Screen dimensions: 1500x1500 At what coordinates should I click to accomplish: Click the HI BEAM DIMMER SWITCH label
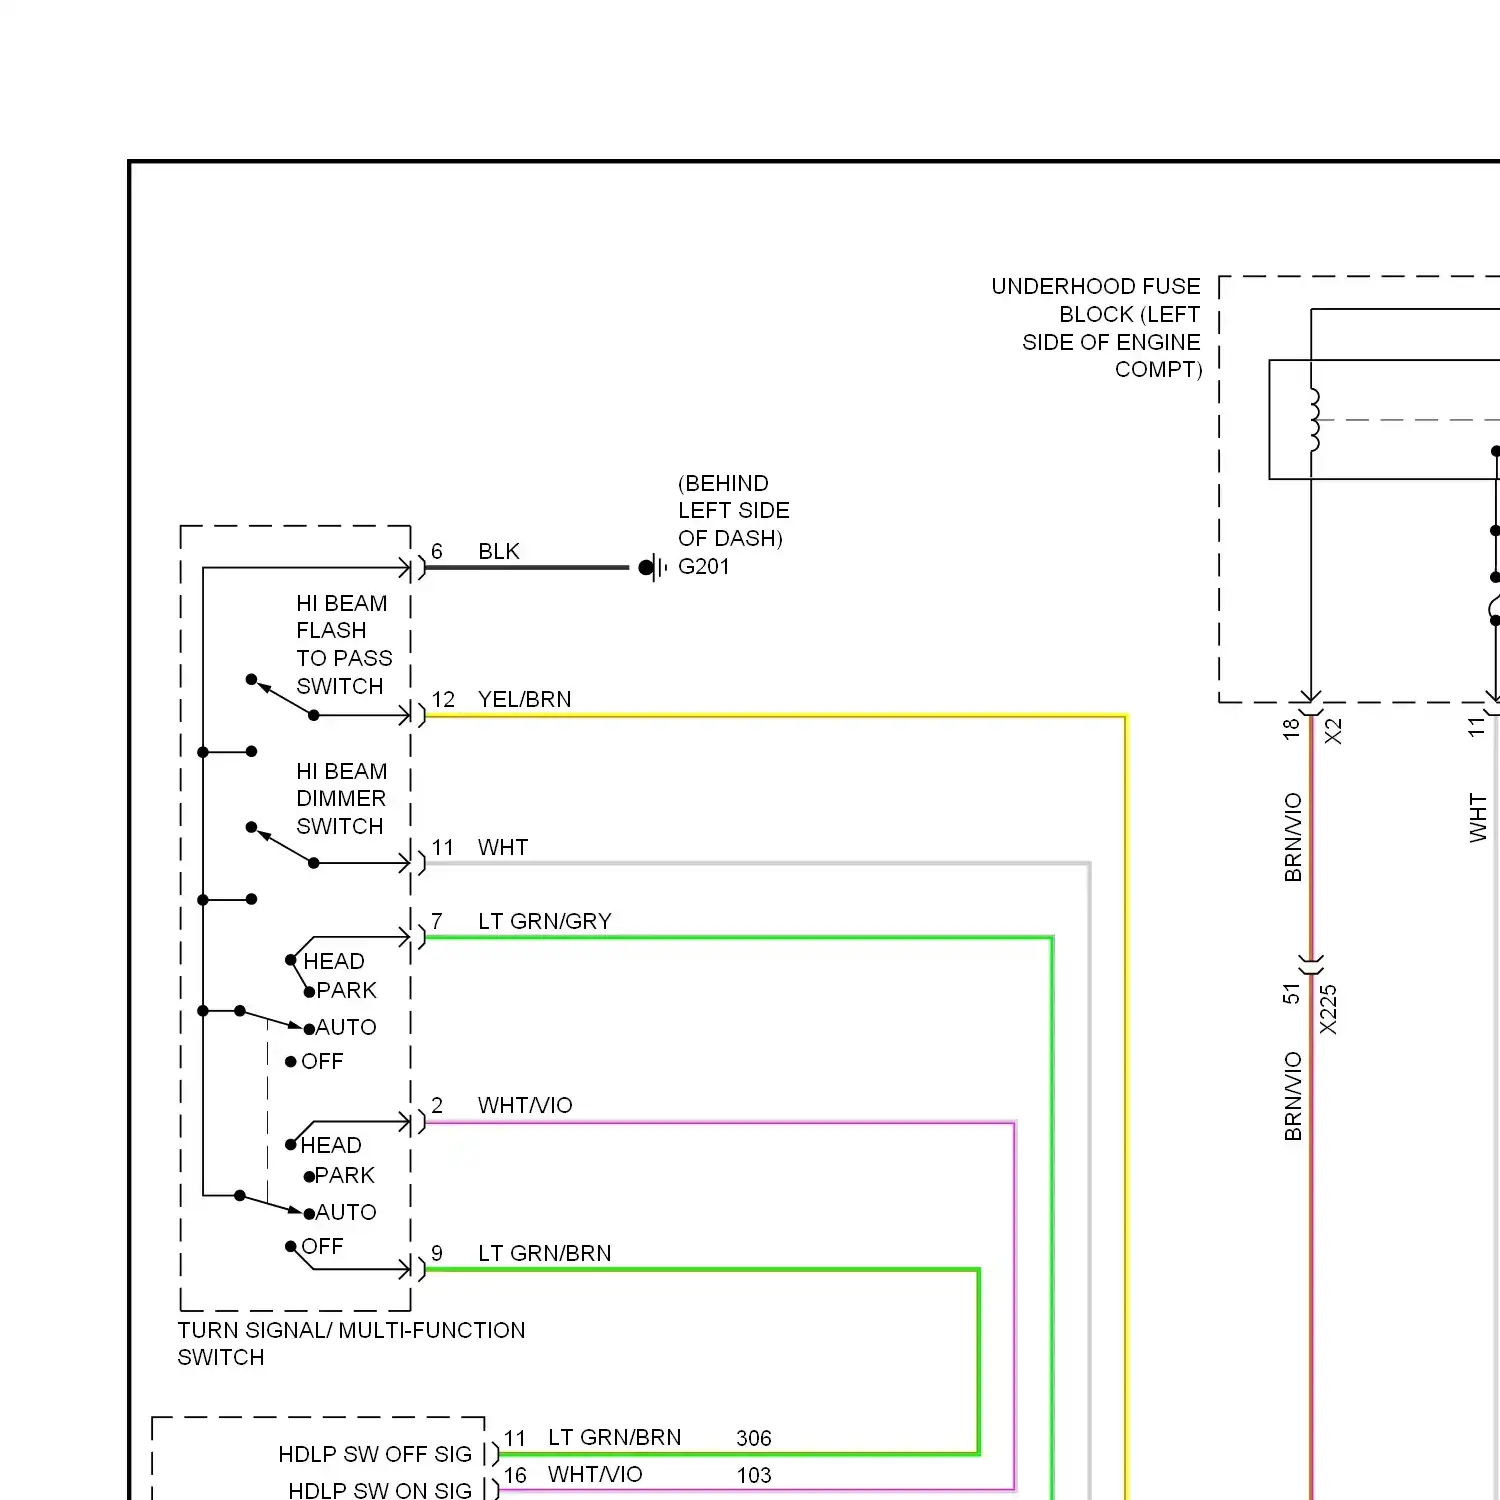point(341,799)
